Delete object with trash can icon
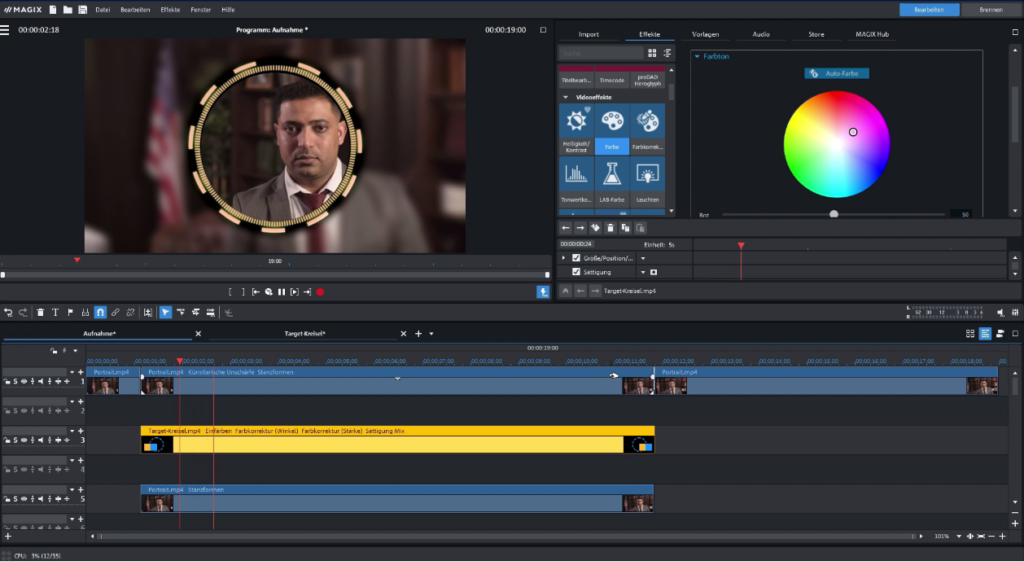 [40, 312]
